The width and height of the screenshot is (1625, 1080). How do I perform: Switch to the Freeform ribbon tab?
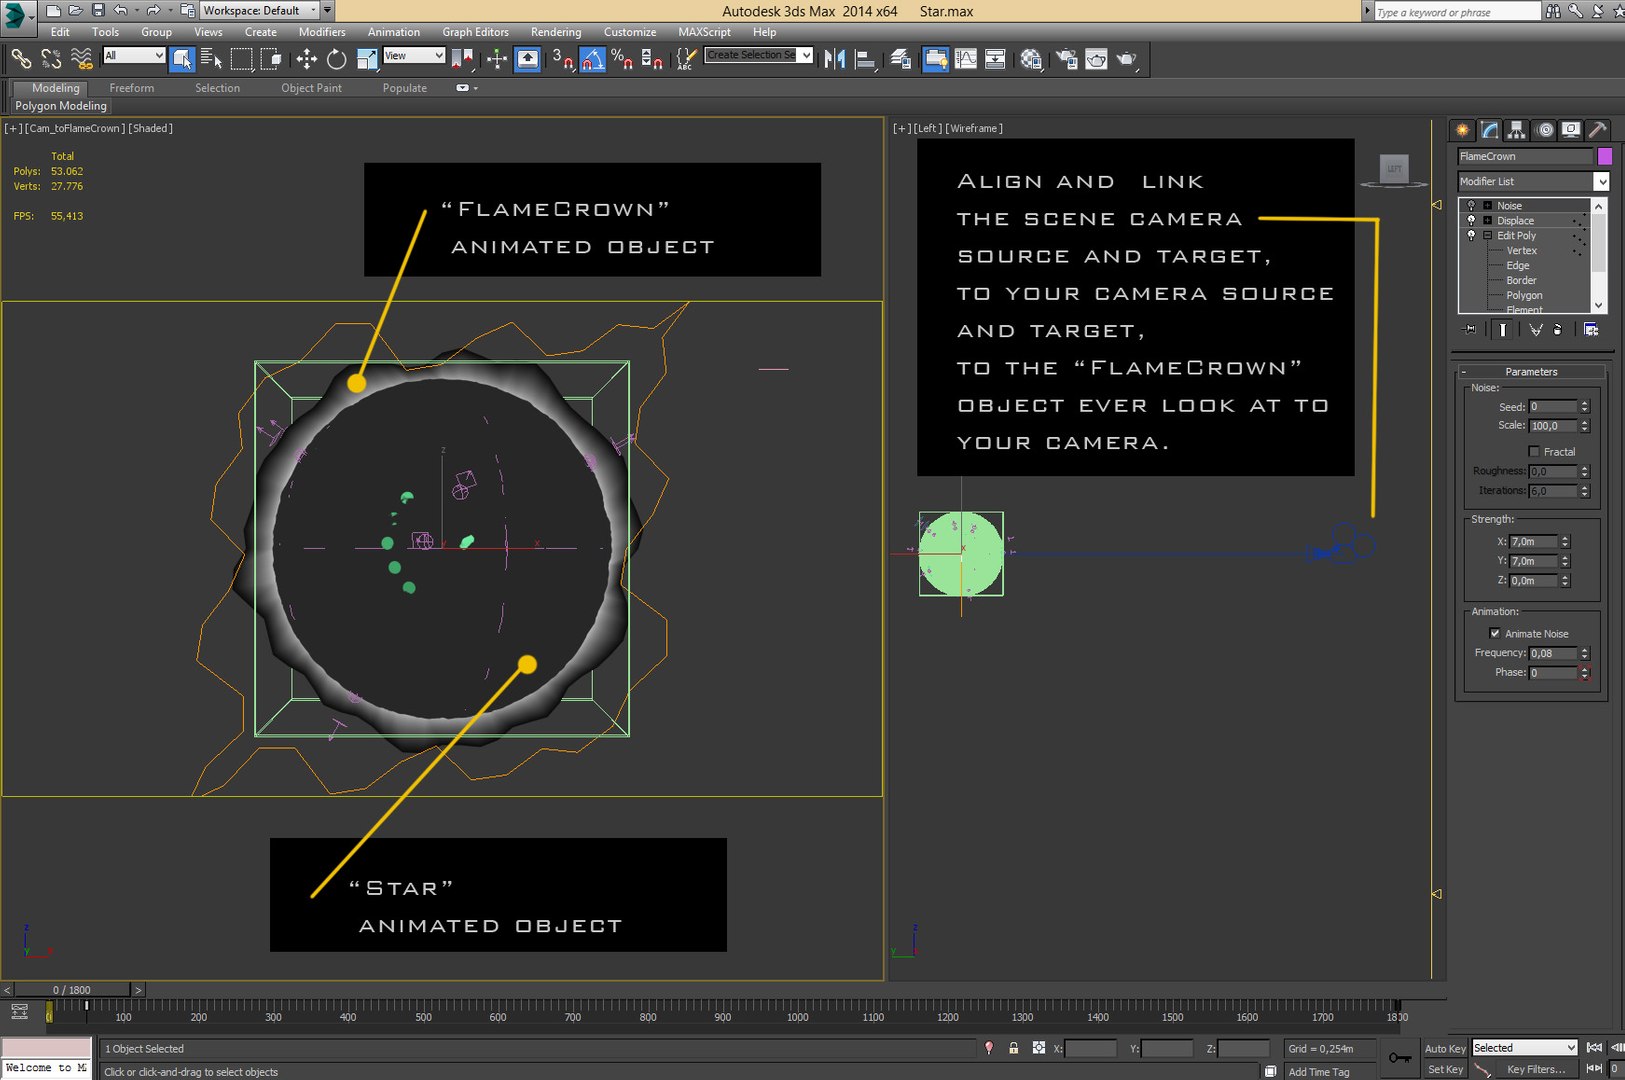click(x=132, y=88)
